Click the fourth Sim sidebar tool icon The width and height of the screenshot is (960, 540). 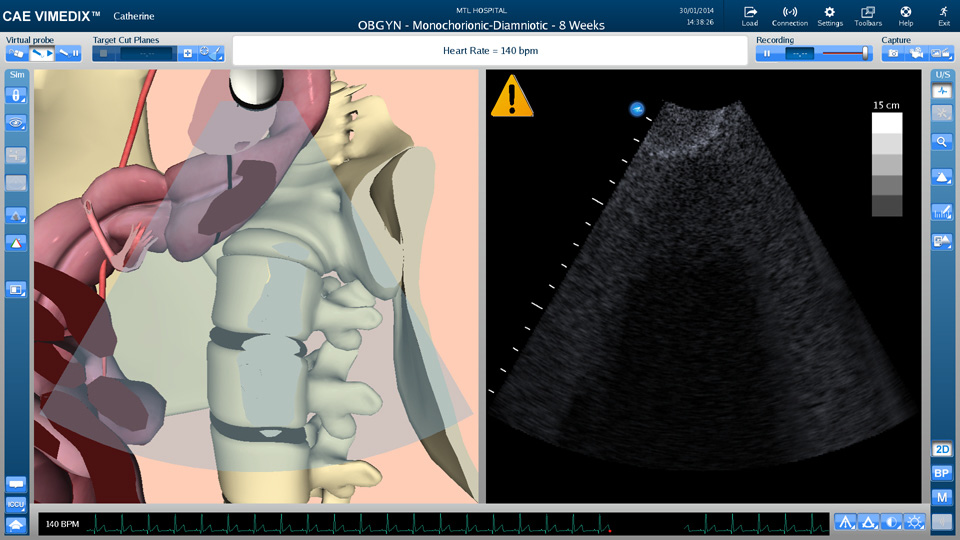coord(17,182)
